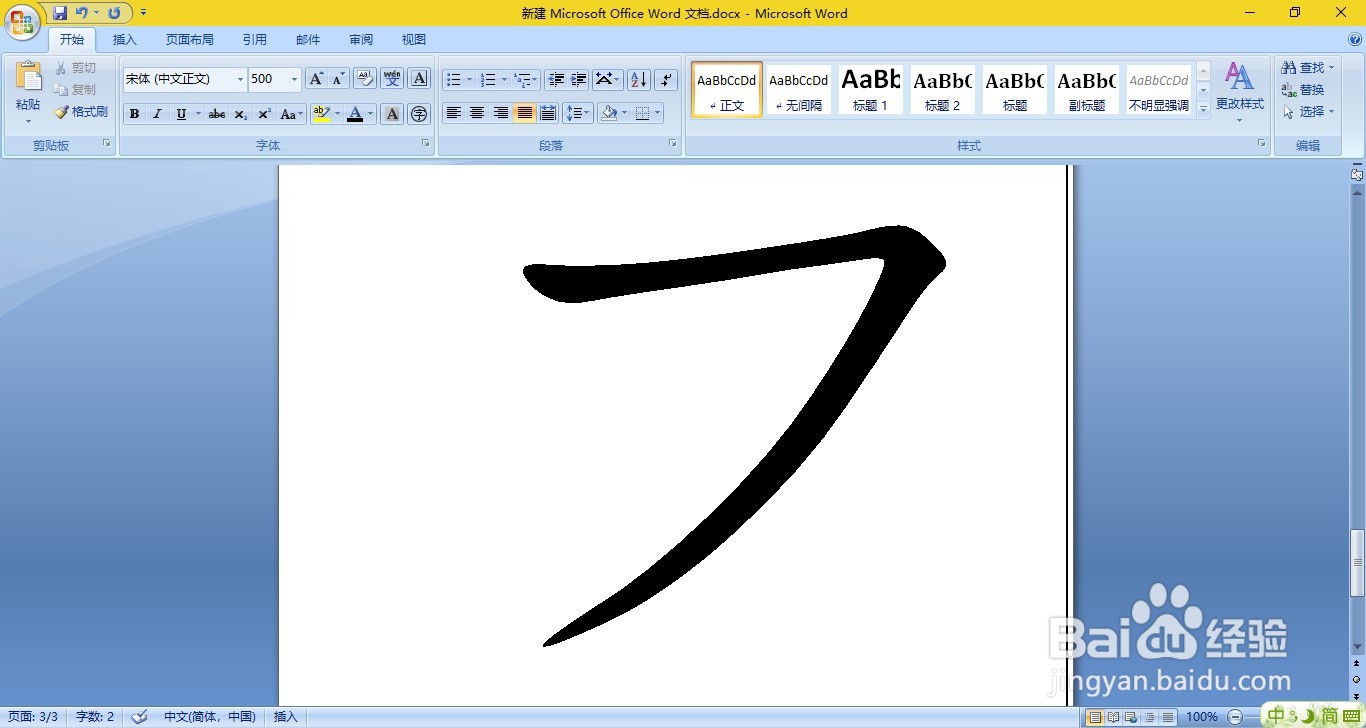1366x728 pixels.
Task: Open the change case (Aa) dropdown
Action: [x=291, y=114]
